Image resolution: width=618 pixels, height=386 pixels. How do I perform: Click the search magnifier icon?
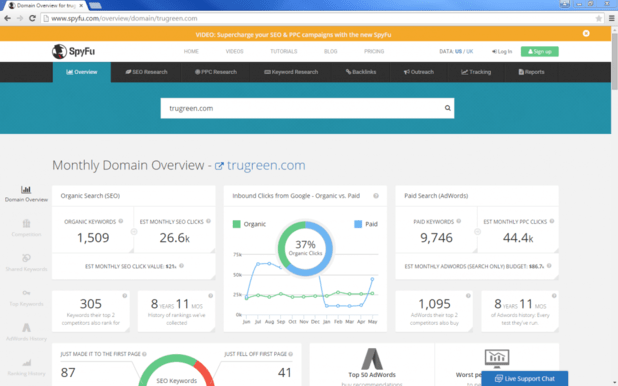click(447, 108)
